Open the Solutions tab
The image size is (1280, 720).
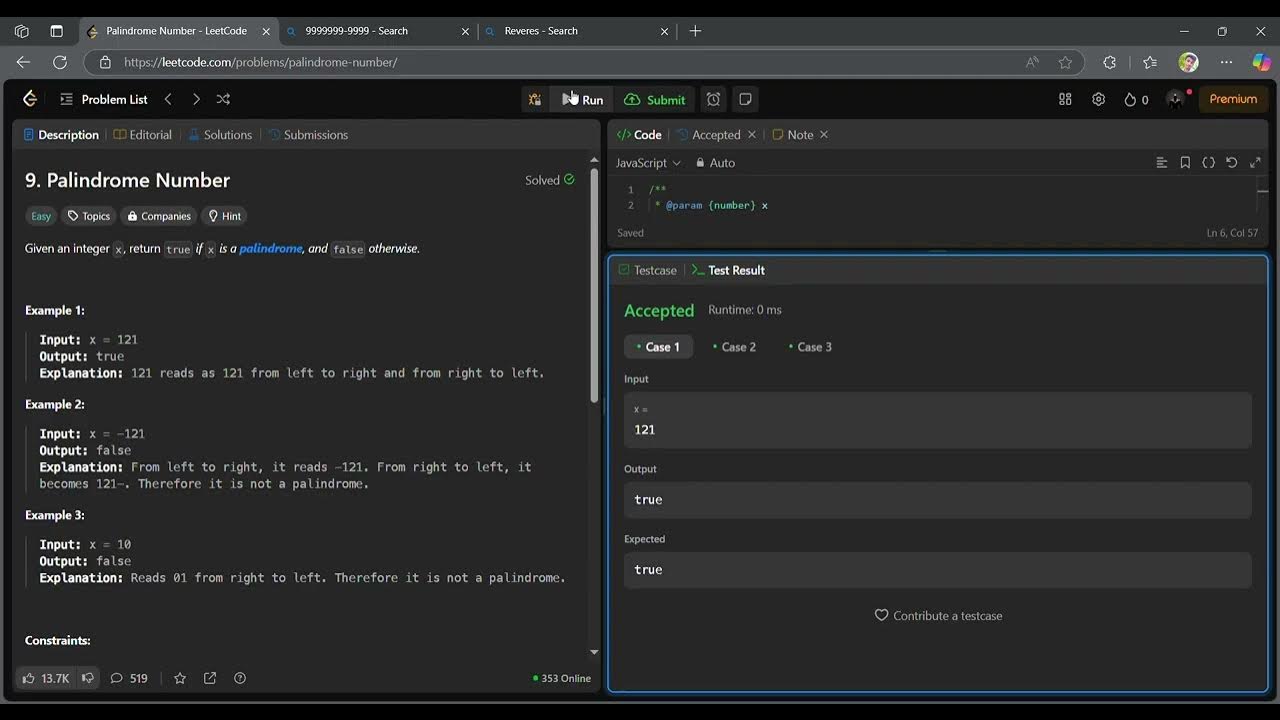219,134
